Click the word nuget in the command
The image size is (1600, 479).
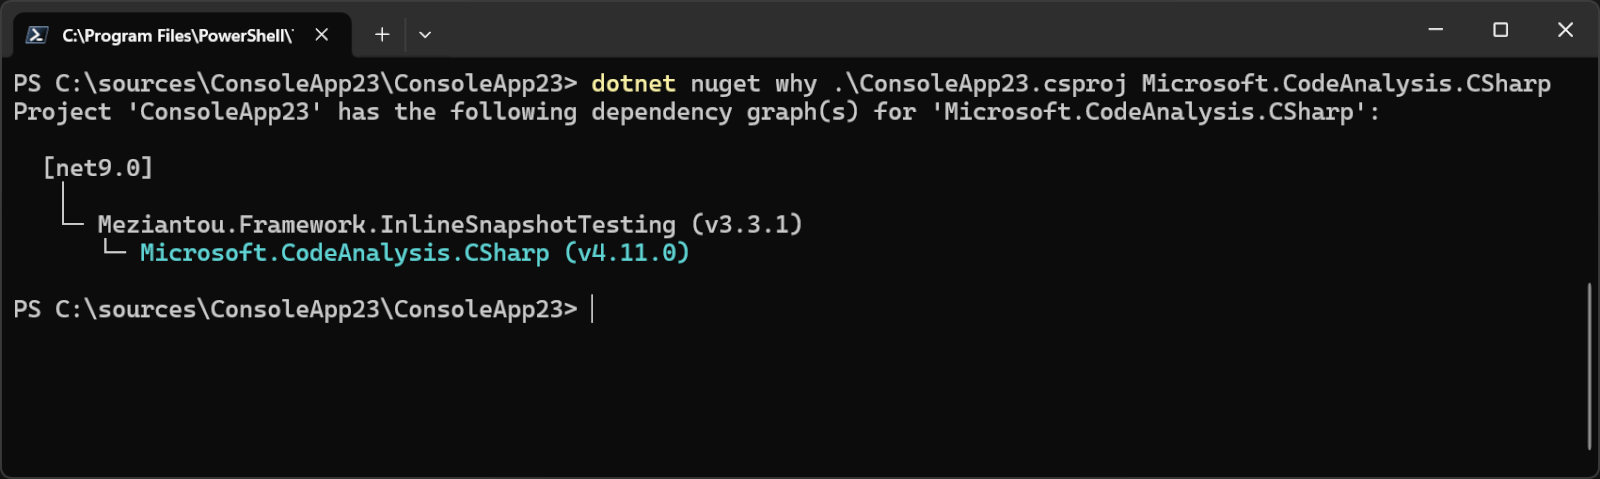click(x=725, y=84)
